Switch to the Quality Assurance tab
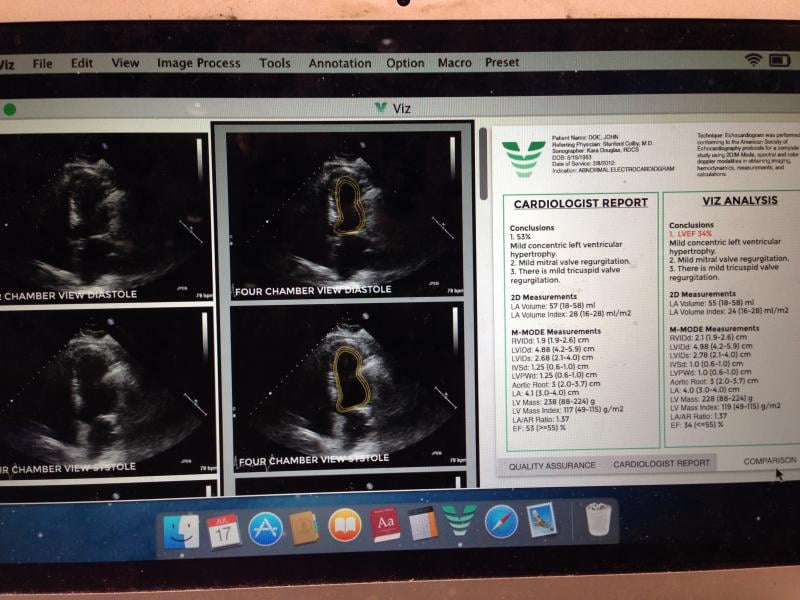This screenshot has height=600, width=800. click(551, 465)
